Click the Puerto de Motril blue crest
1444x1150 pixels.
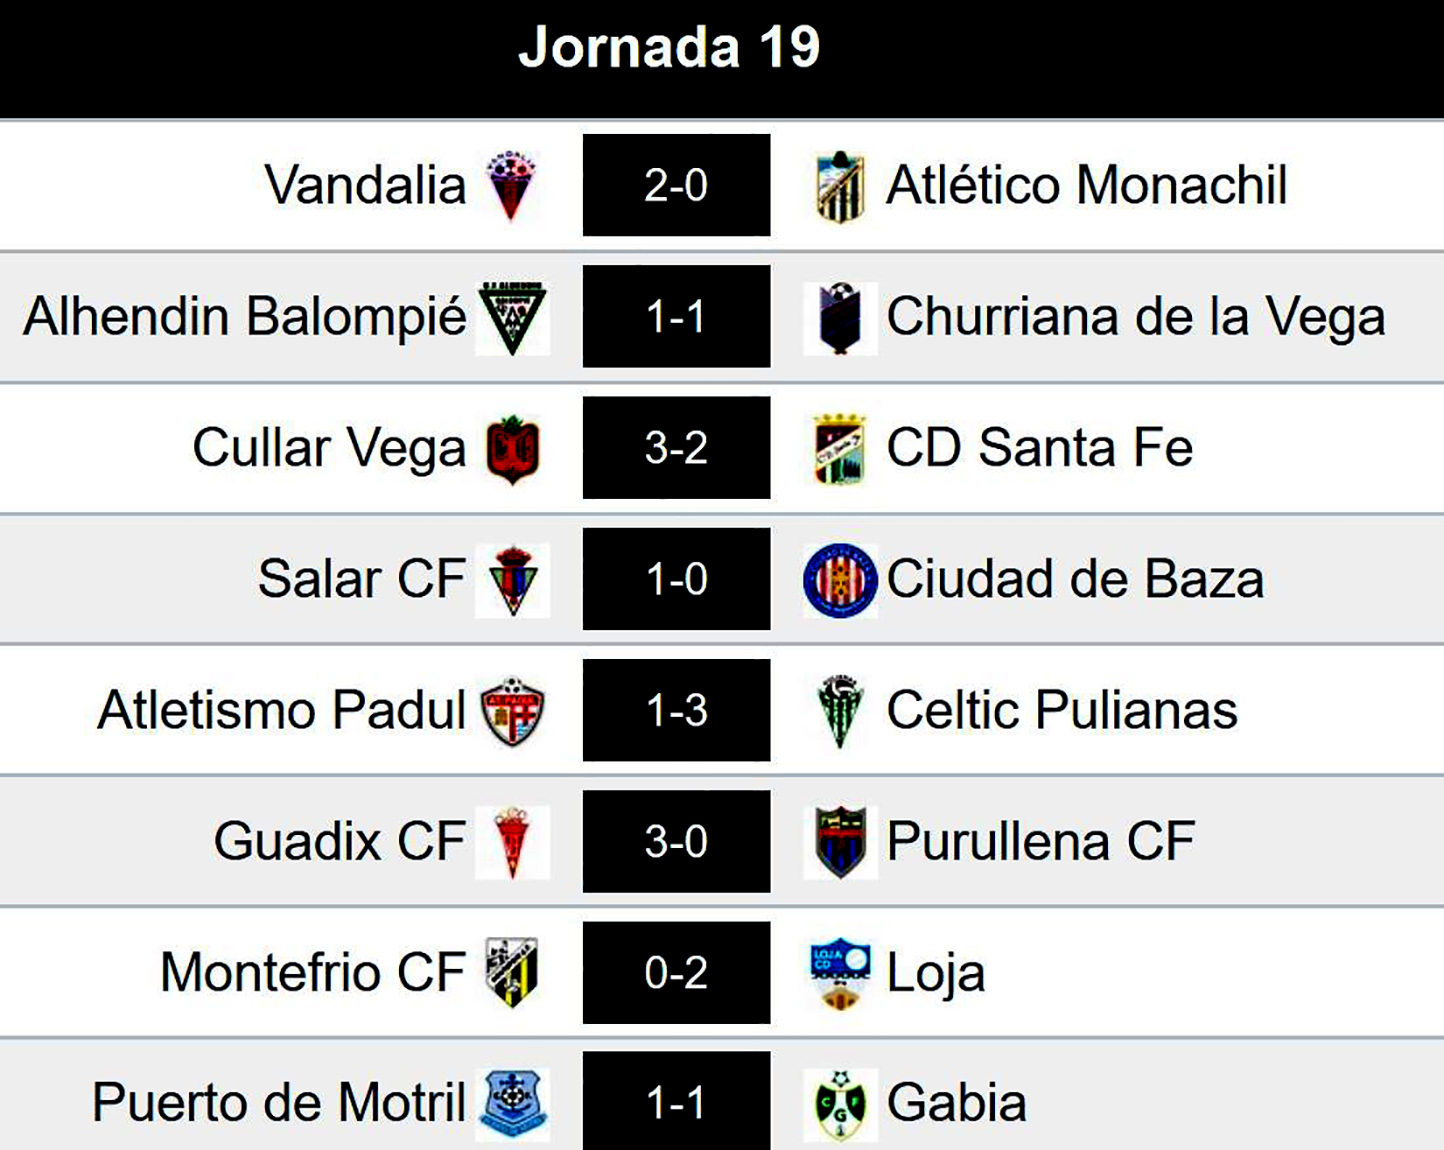click(x=513, y=1104)
